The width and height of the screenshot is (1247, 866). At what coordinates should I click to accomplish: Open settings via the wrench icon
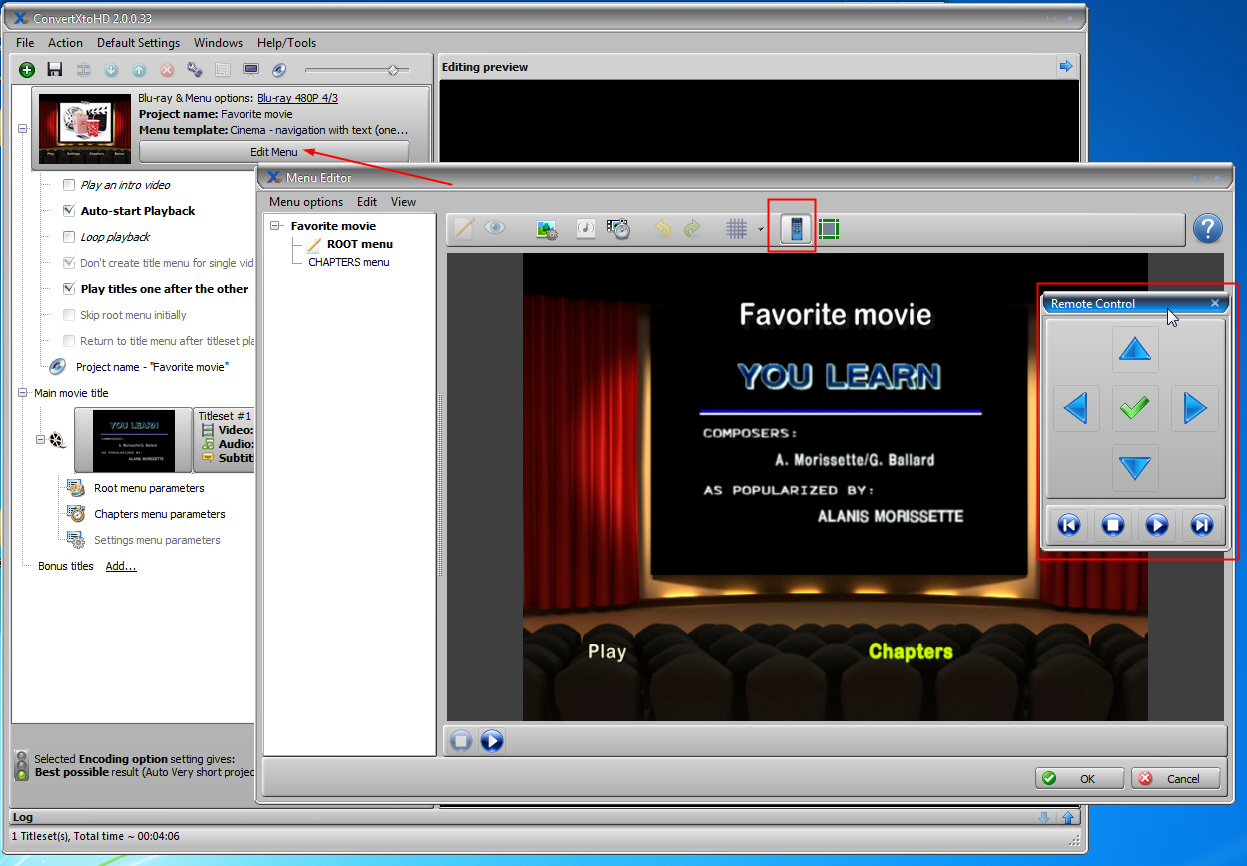point(195,70)
